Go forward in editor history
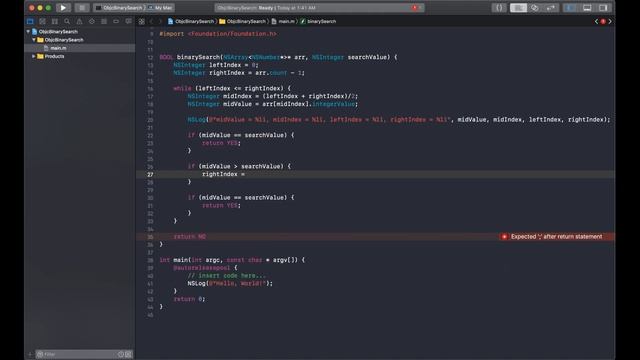Viewport: 640px width, 360px height. (160, 21)
